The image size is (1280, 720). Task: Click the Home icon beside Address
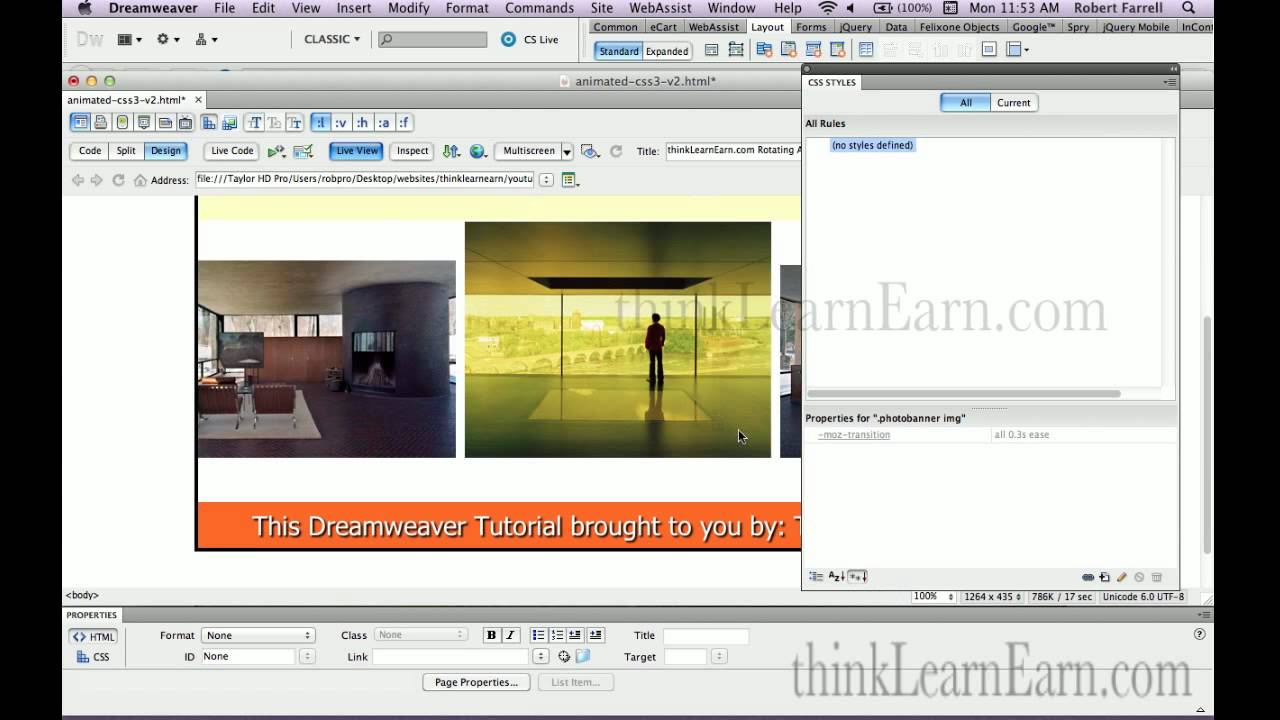click(140, 180)
